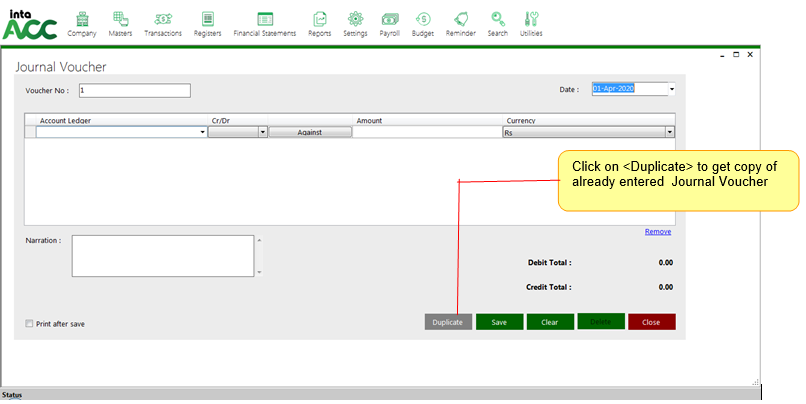This screenshot has width=806, height=404.
Task: Click the Duplicate button
Action: click(447, 322)
